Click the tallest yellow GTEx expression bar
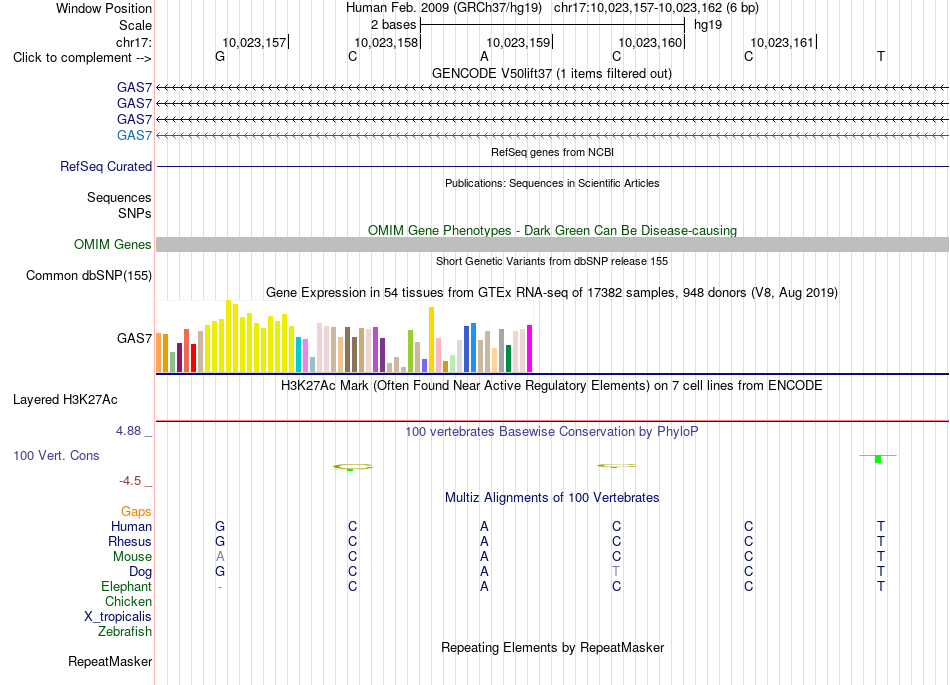The image size is (950, 685). click(x=228, y=336)
